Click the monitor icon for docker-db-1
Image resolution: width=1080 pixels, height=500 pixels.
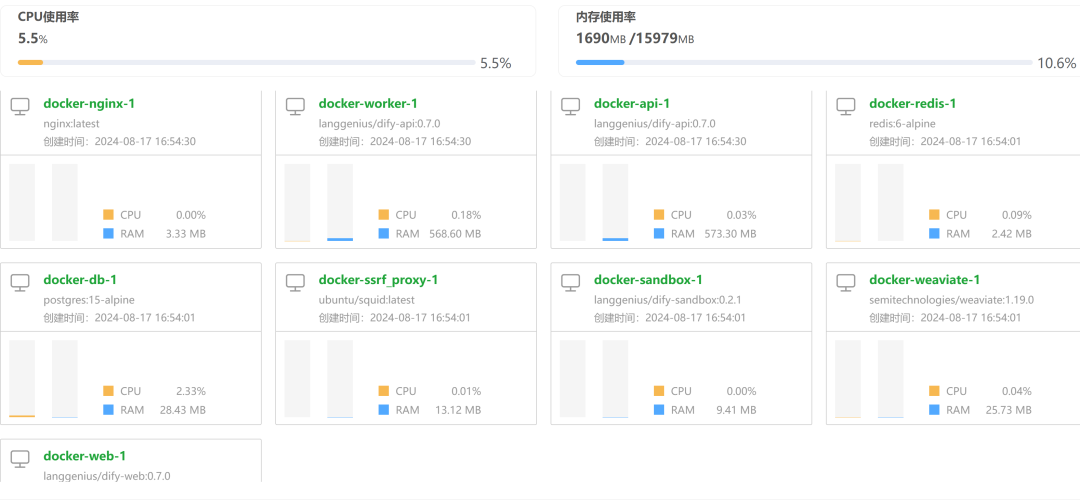21,282
